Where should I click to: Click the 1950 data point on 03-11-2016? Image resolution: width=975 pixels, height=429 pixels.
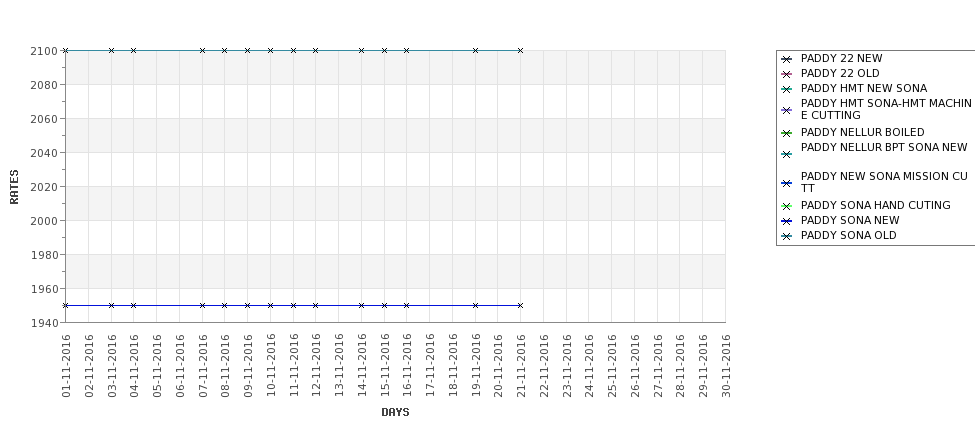pyautogui.click(x=111, y=305)
